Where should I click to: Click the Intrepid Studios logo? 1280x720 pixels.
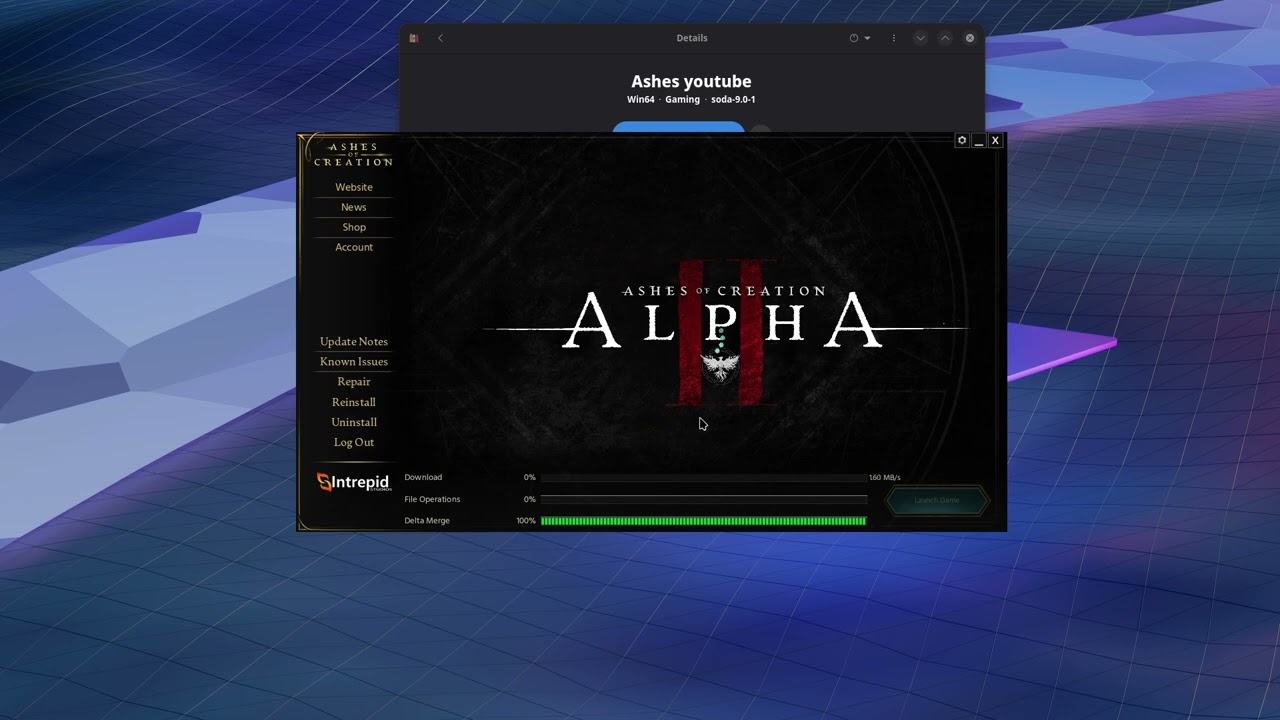tap(353, 482)
